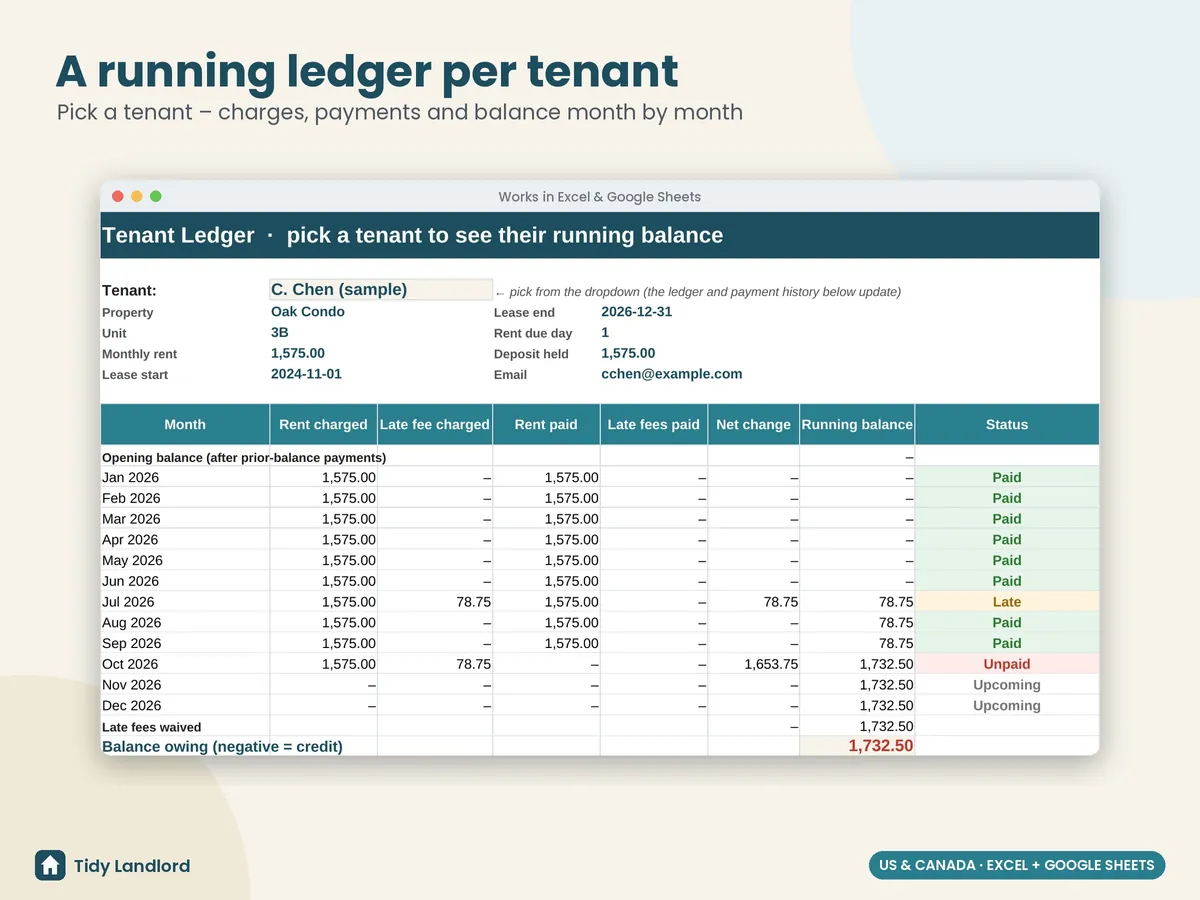Select the Jul 2026 month cell
This screenshot has width=1200, height=900.
pyautogui.click(x=185, y=602)
